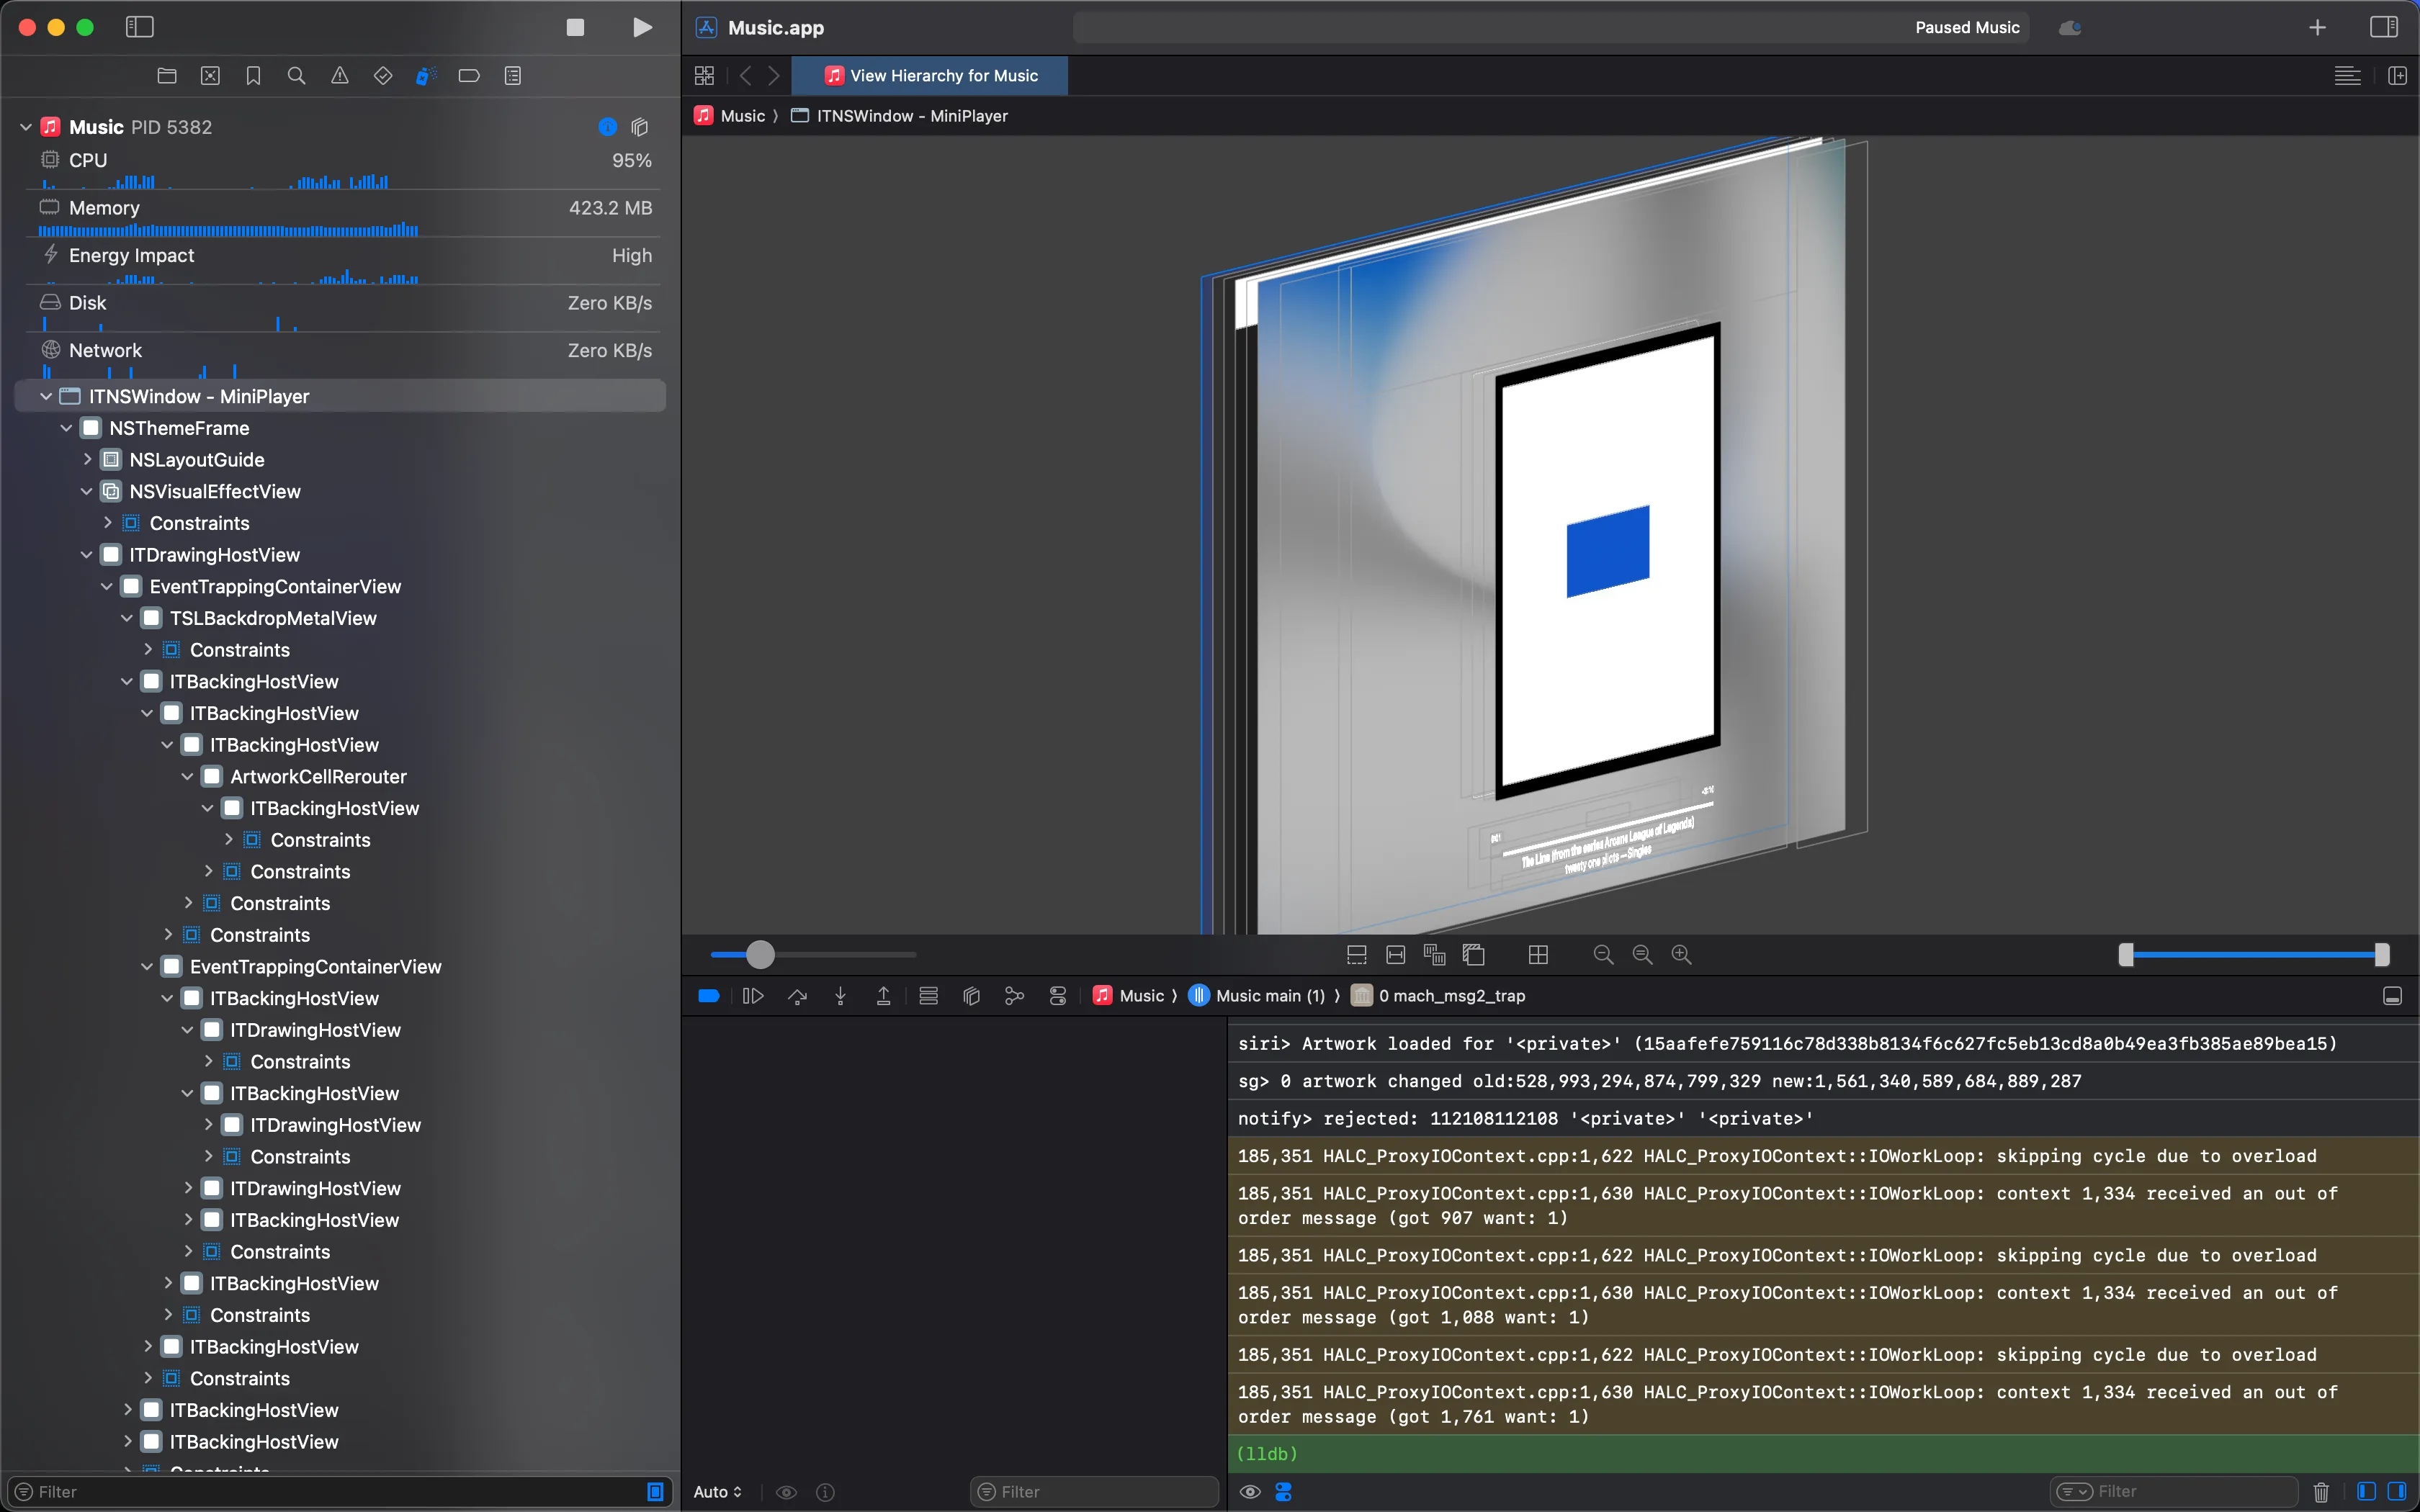
Task: Toggle the breakpoints activation button
Action: click(709, 995)
